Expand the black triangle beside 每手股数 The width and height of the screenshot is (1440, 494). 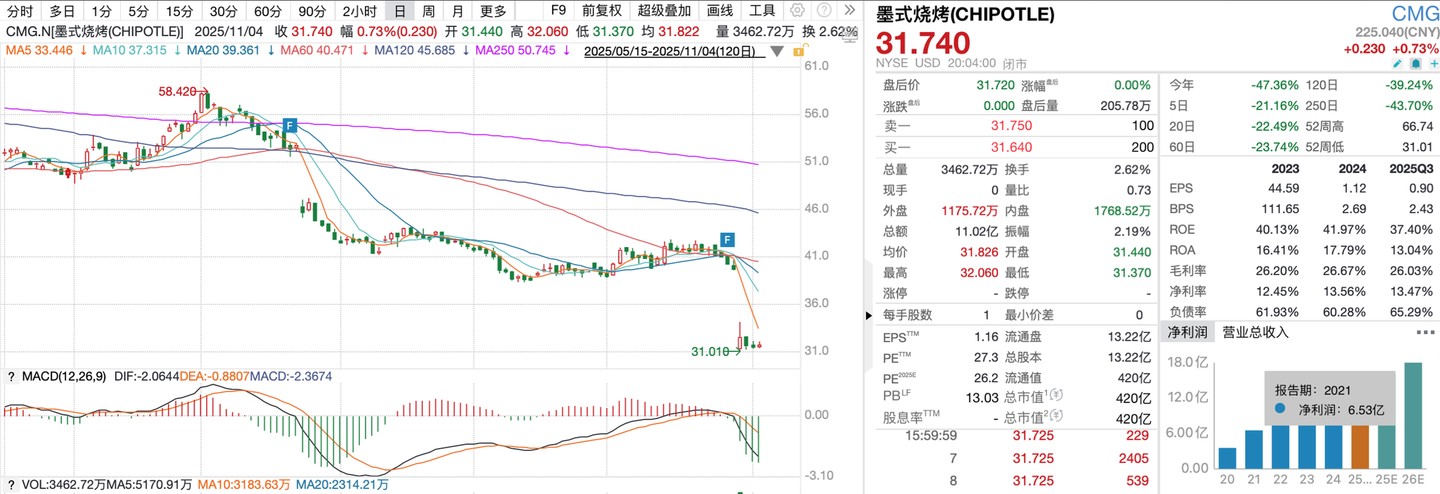tap(869, 315)
